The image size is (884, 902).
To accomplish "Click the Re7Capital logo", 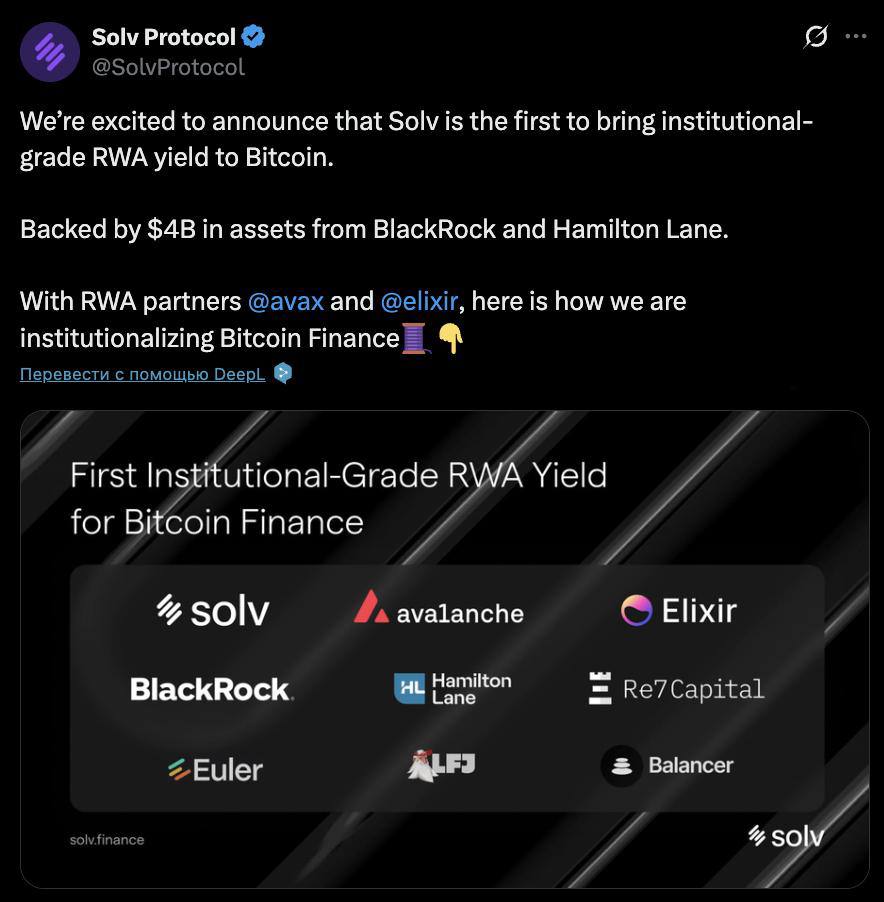I will [x=676, y=688].
